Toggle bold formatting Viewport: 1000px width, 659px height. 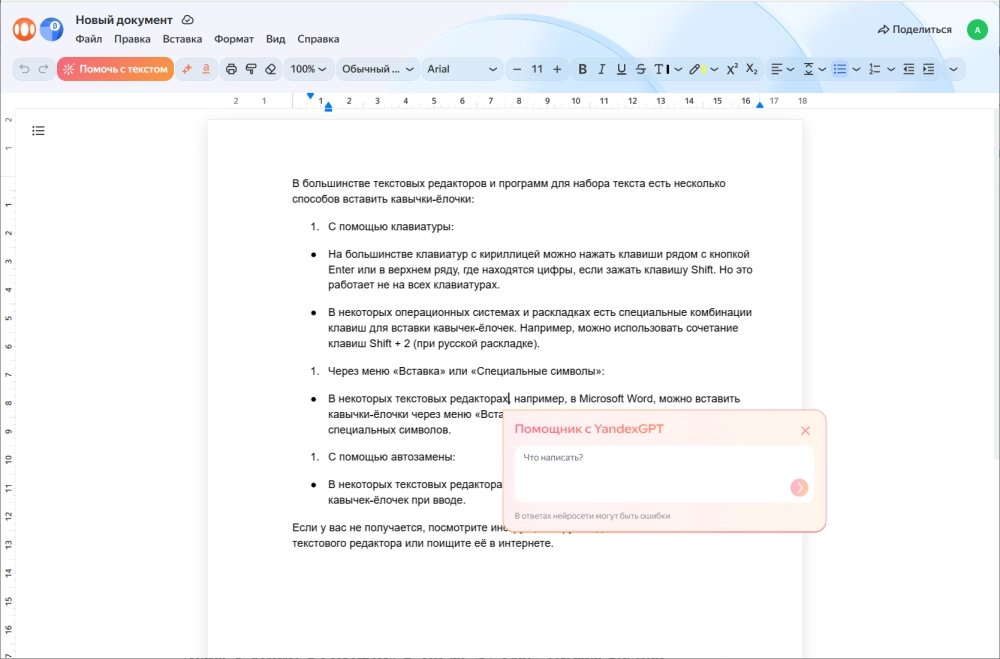click(582, 69)
